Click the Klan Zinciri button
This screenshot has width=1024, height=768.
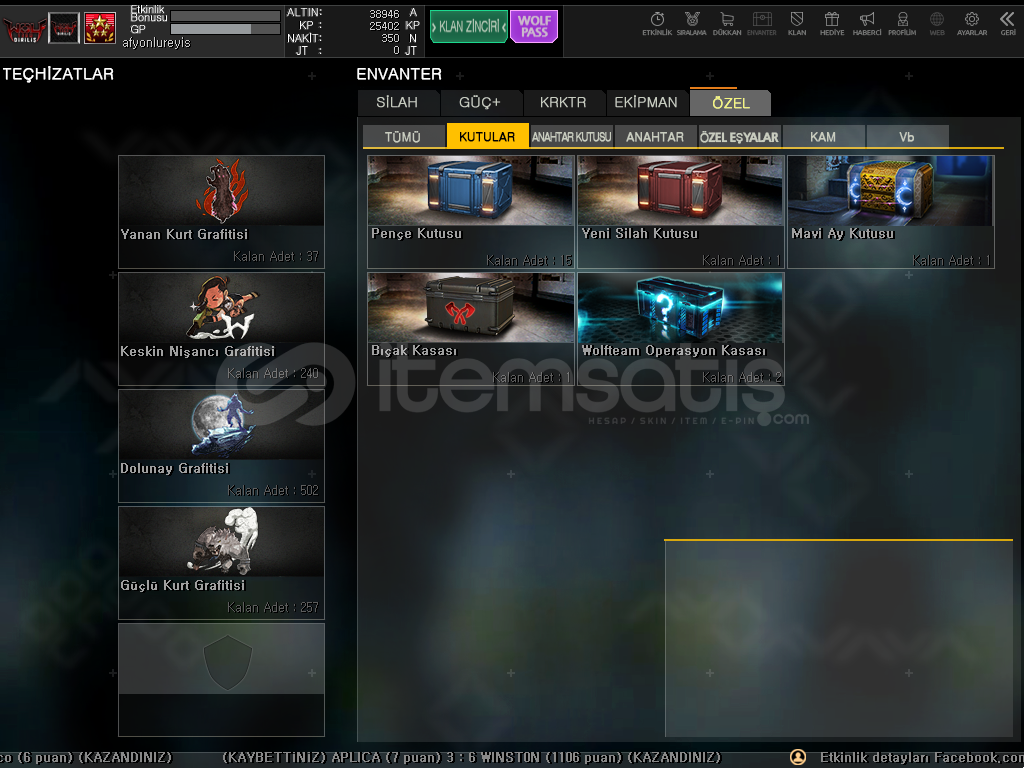coord(468,27)
